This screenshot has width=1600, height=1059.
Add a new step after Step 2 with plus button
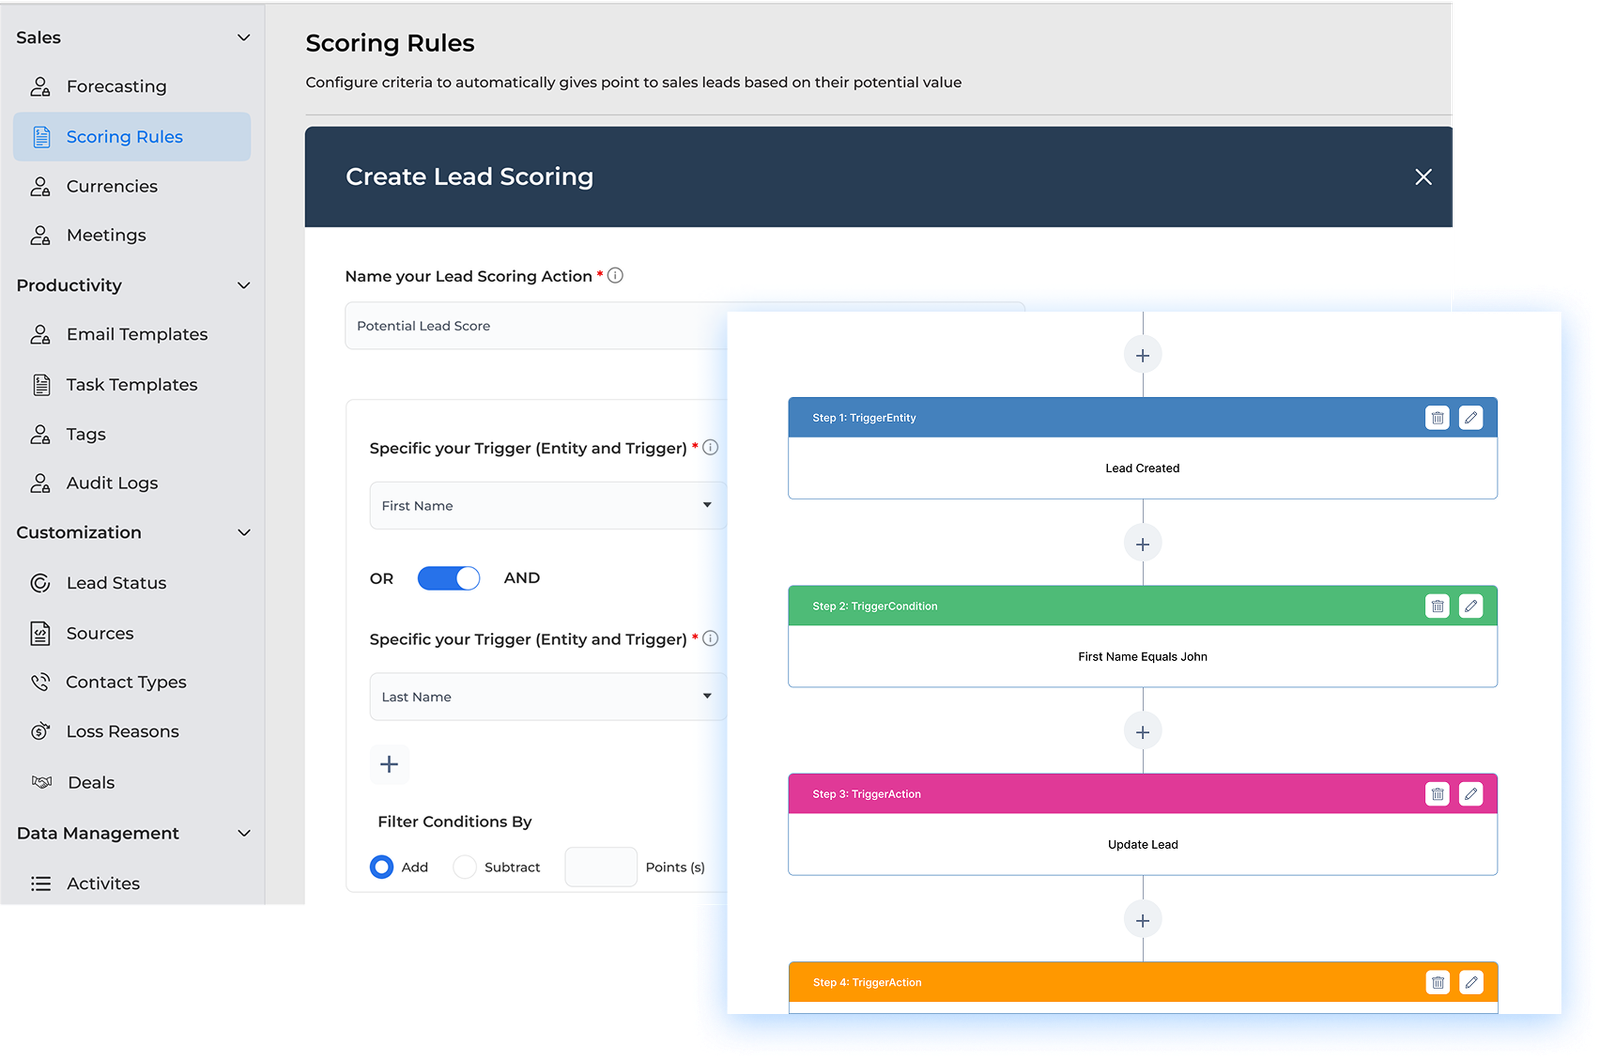point(1142,731)
